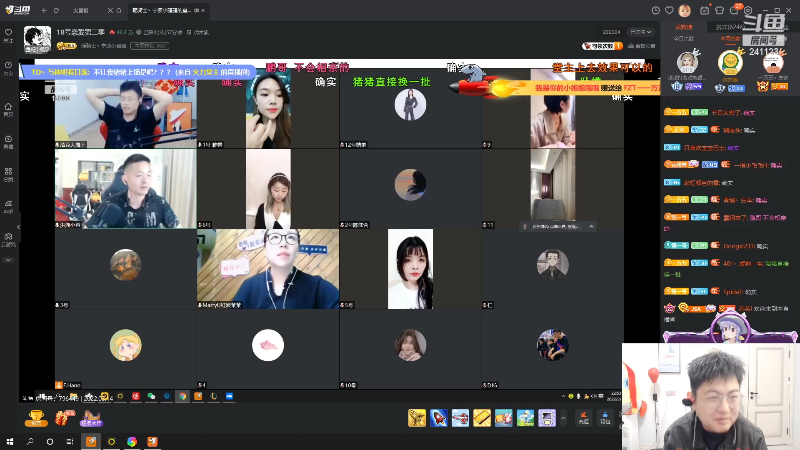
Task: Open the room announcement link
Action: pyautogui.click(x=642, y=46)
